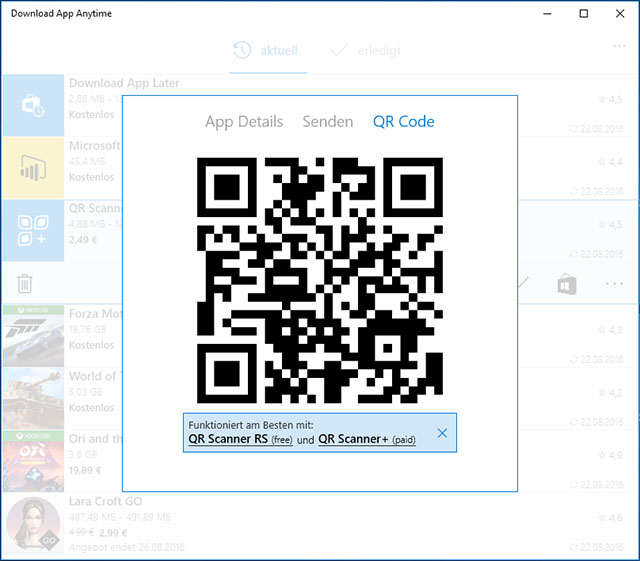Click the Download App Later app tile
Screen dimensions: 640x561
(33, 105)
